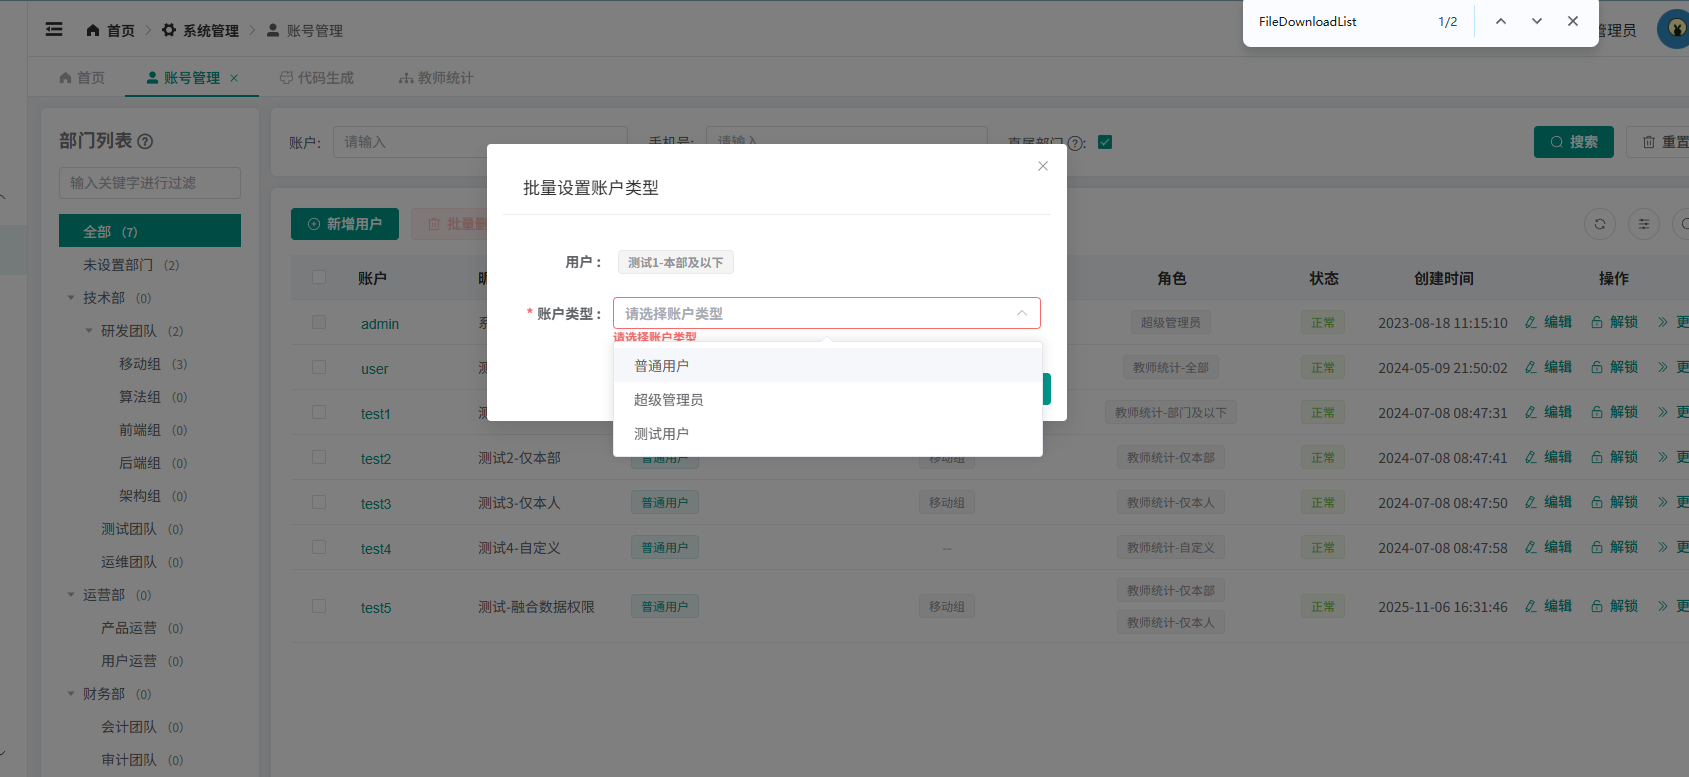Go to previous find result arrow
The image size is (1689, 777).
click(1500, 22)
